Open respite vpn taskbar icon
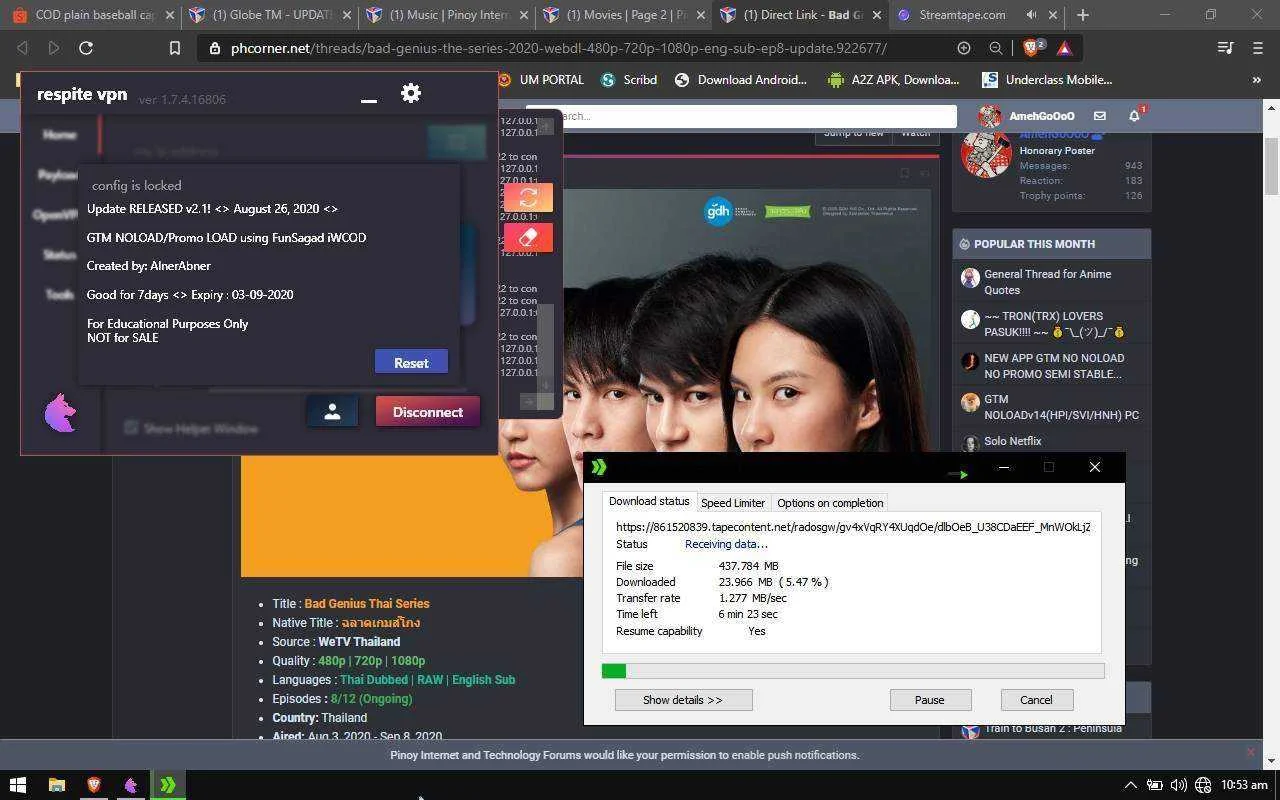The image size is (1280, 800). (x=130, y=785)
